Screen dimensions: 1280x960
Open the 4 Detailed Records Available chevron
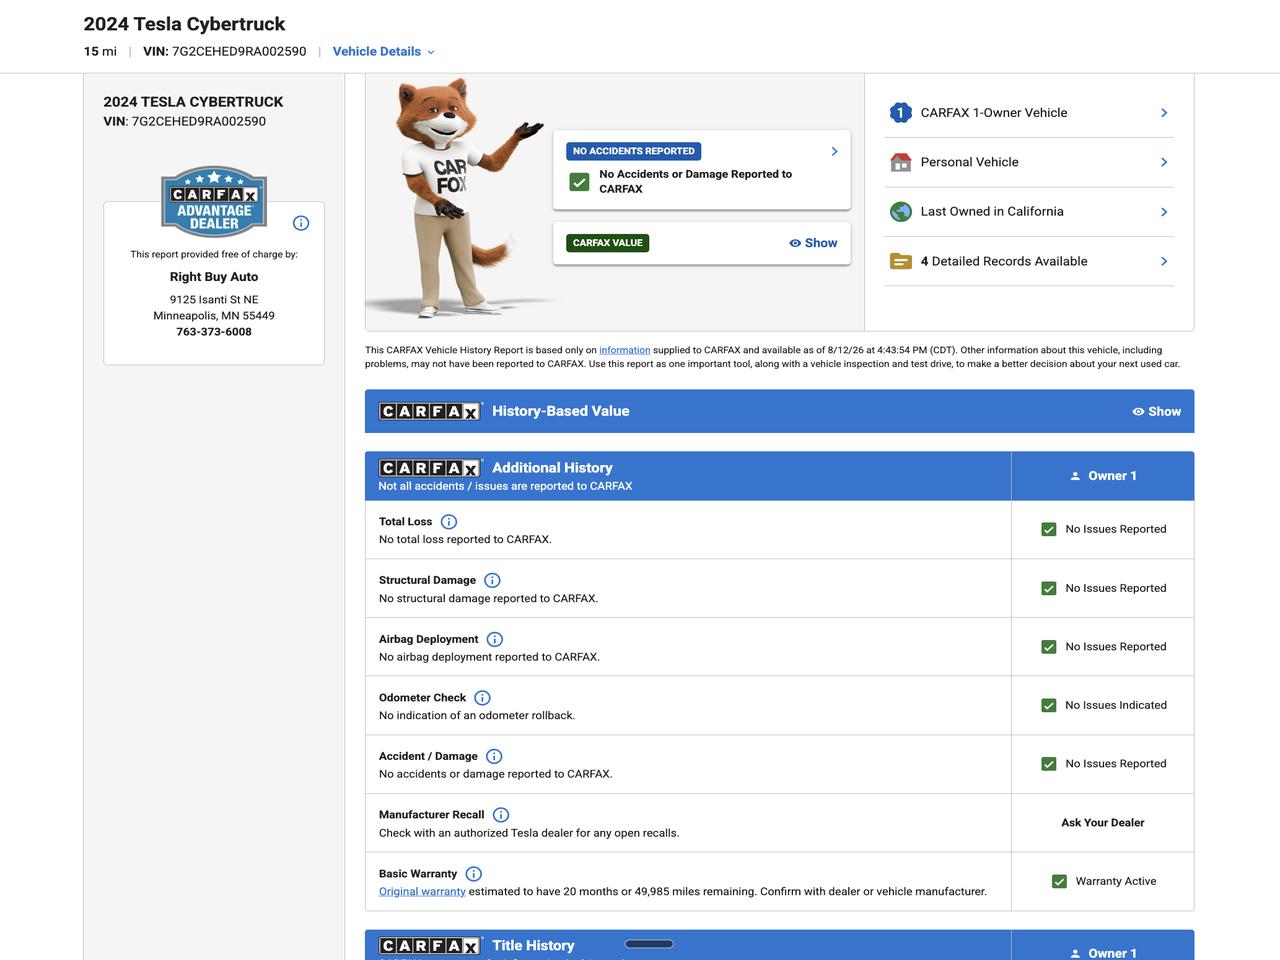[1164, 261]
